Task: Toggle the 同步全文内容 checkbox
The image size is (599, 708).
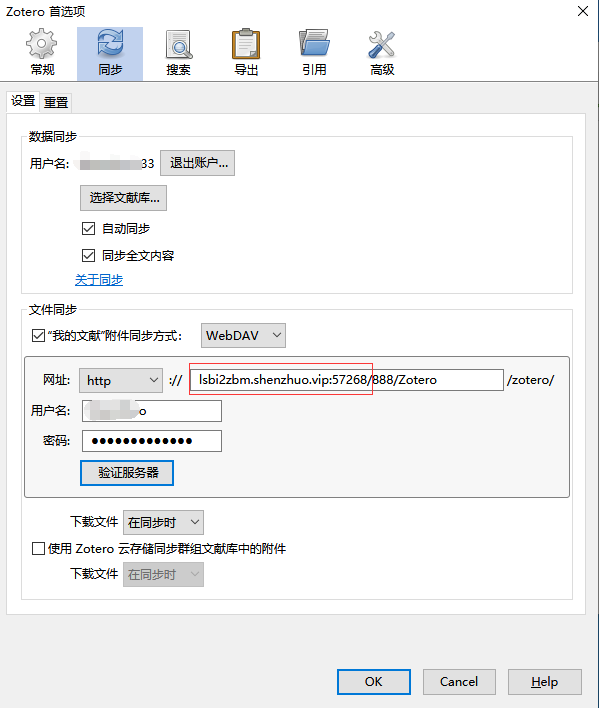Action: click(x=88, y=256)
